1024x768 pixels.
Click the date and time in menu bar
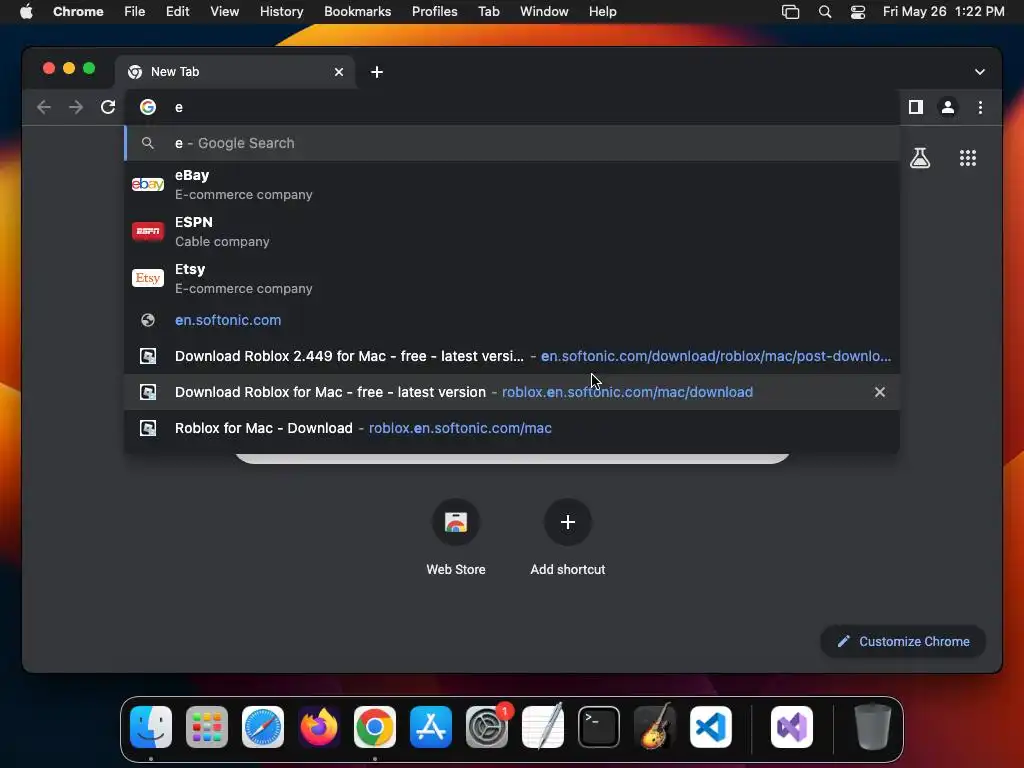943,12
